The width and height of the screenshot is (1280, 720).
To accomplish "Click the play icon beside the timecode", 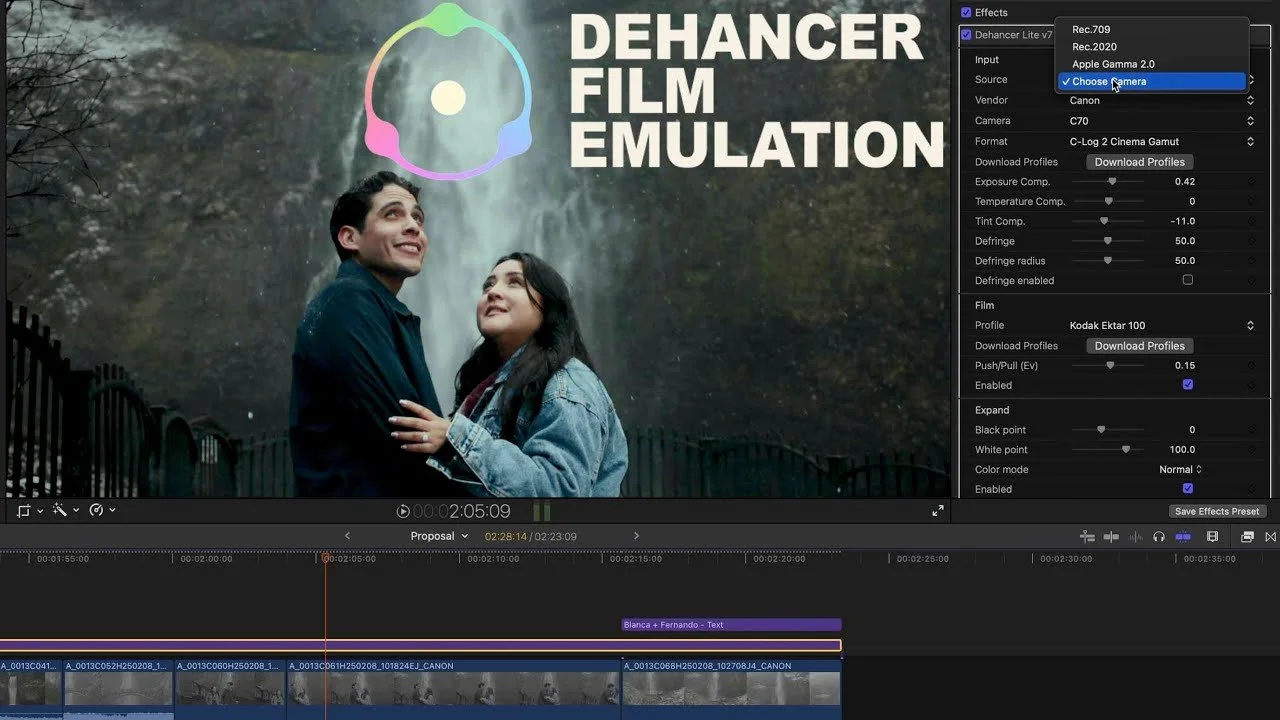I will [x=403, y=511].
